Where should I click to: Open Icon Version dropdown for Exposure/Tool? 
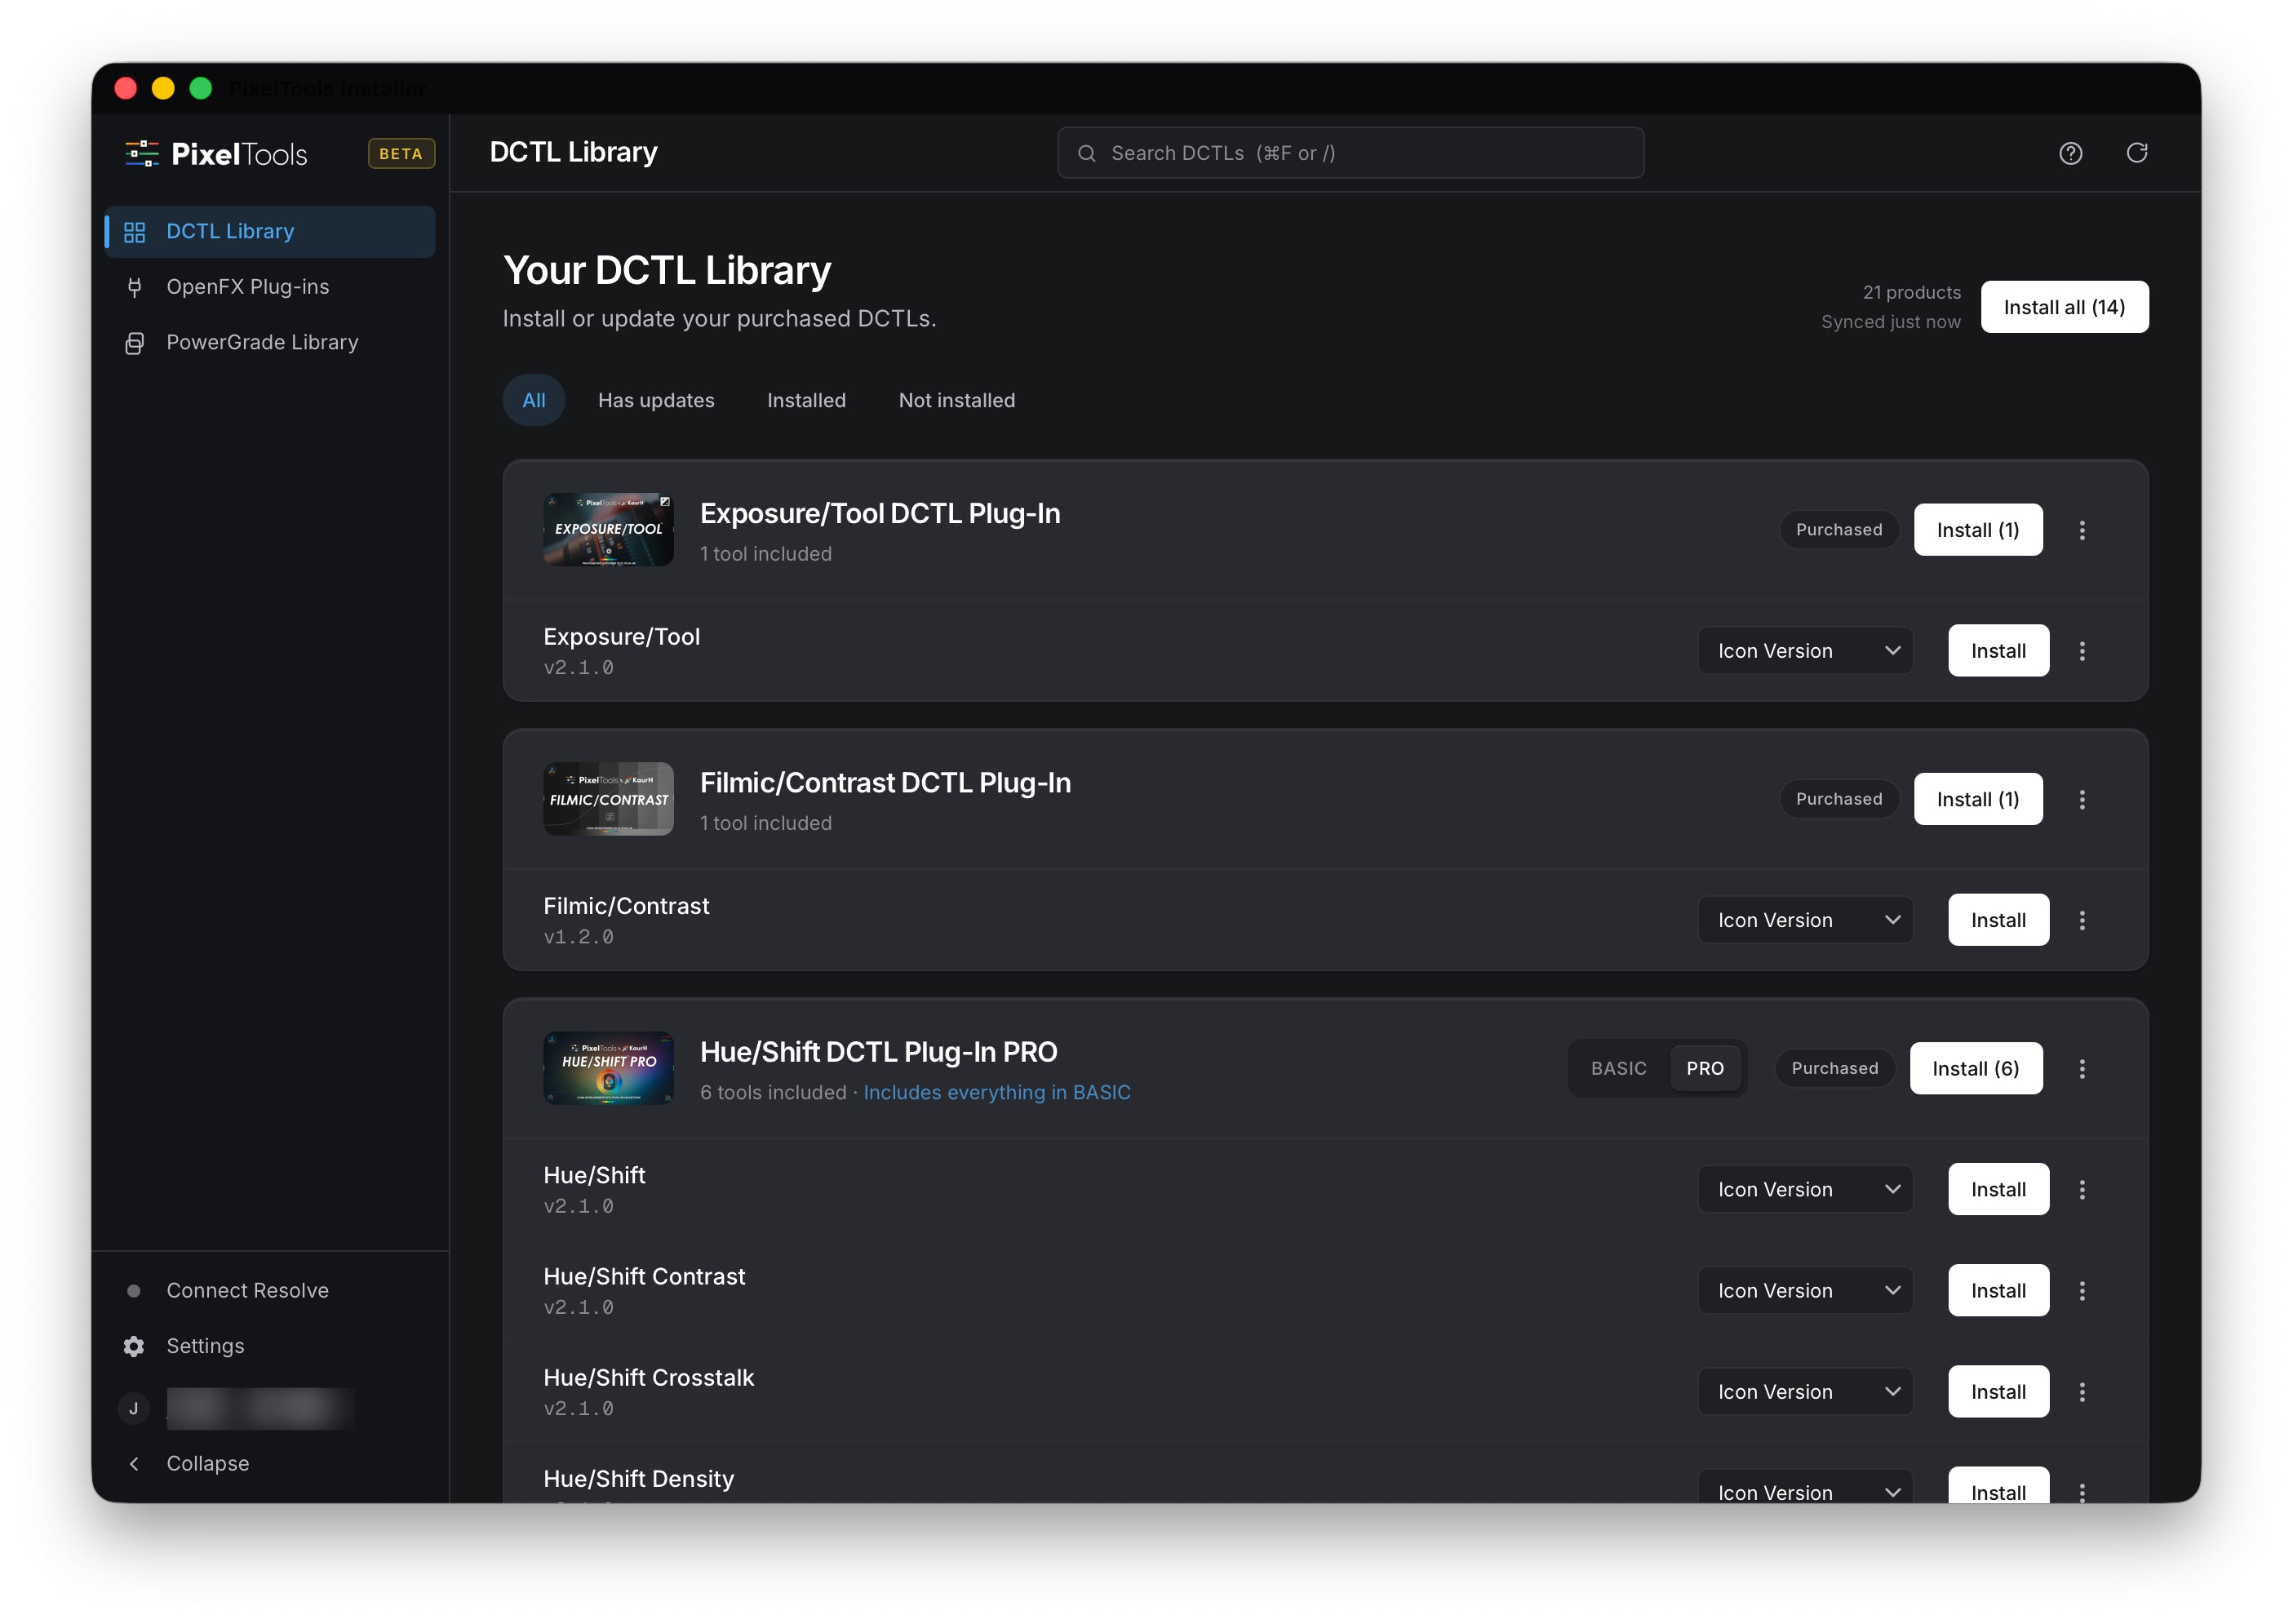click(1805, 651)
